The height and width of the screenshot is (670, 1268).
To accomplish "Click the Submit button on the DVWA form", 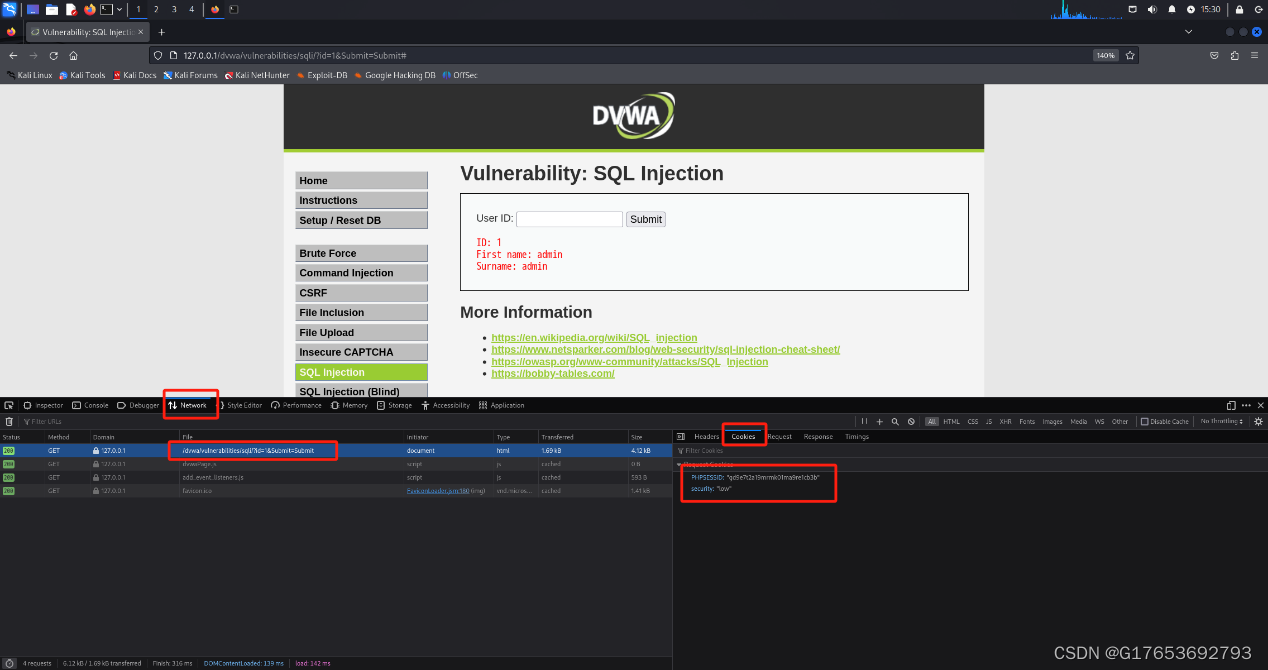I will tap(645, 219).
